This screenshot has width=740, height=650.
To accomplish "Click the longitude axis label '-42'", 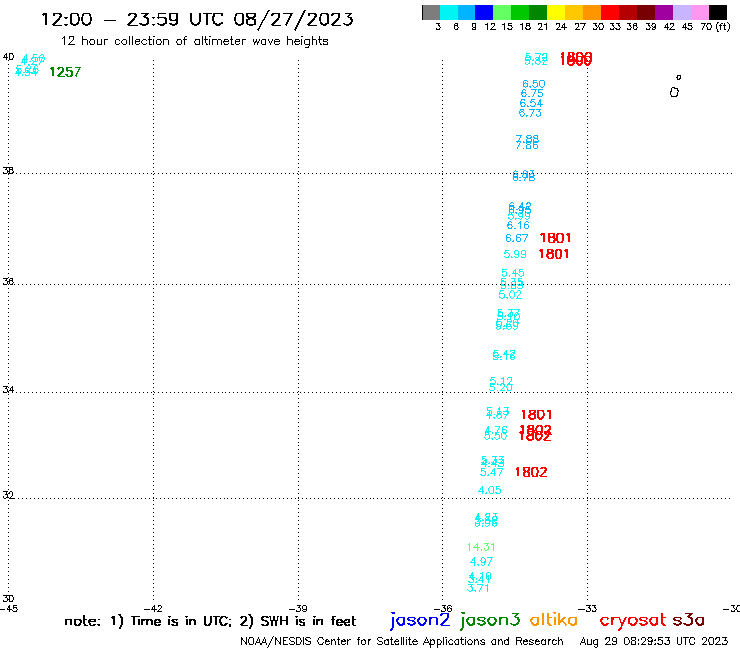I will (153, 609).
